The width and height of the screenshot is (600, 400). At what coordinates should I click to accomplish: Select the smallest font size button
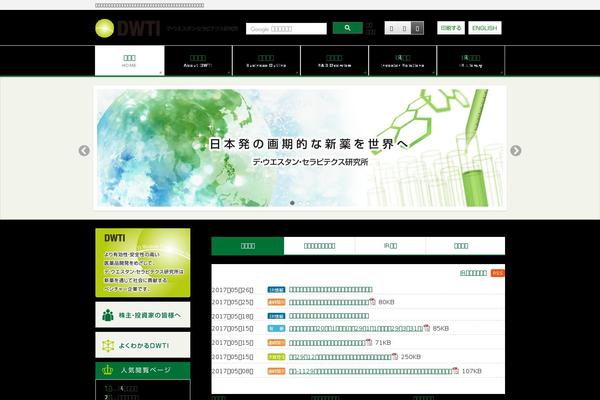pyautogui.click(x=390, y=29)
